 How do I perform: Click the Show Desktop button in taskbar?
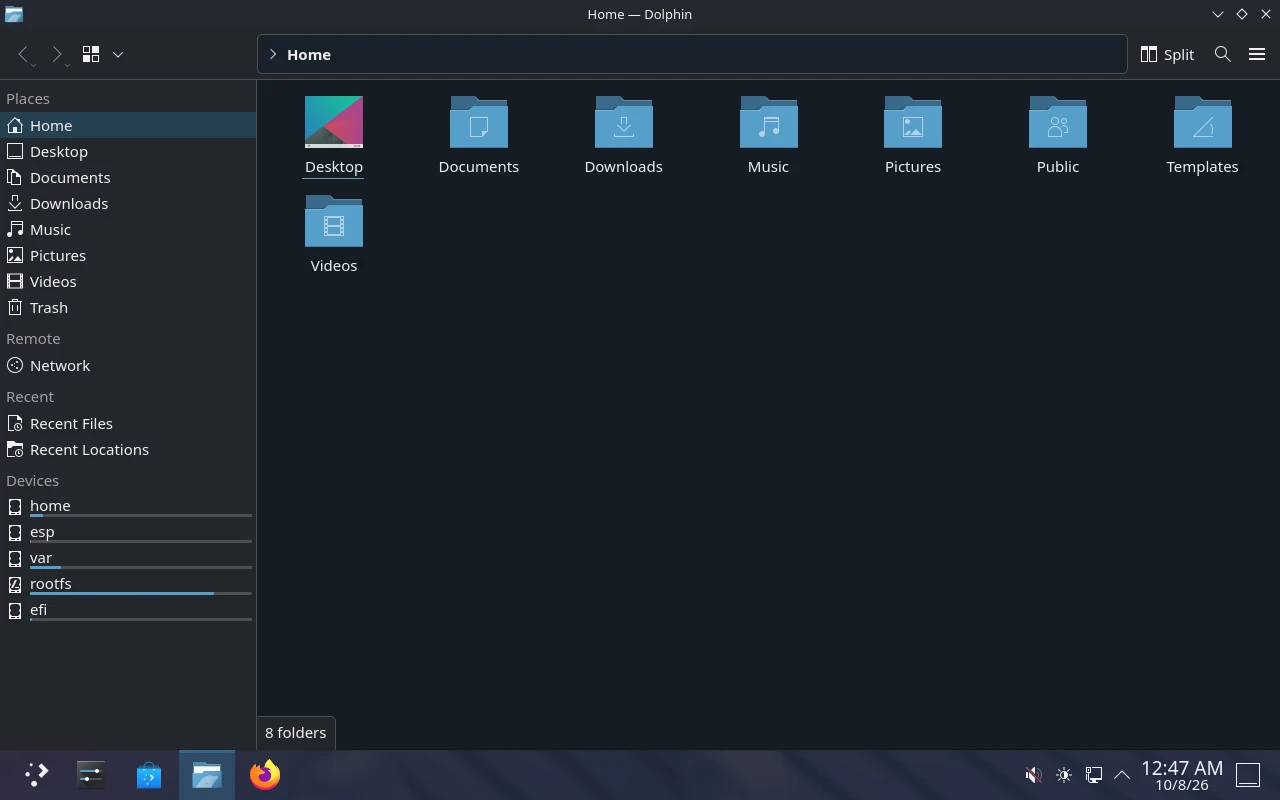[x=1248, y=775]
